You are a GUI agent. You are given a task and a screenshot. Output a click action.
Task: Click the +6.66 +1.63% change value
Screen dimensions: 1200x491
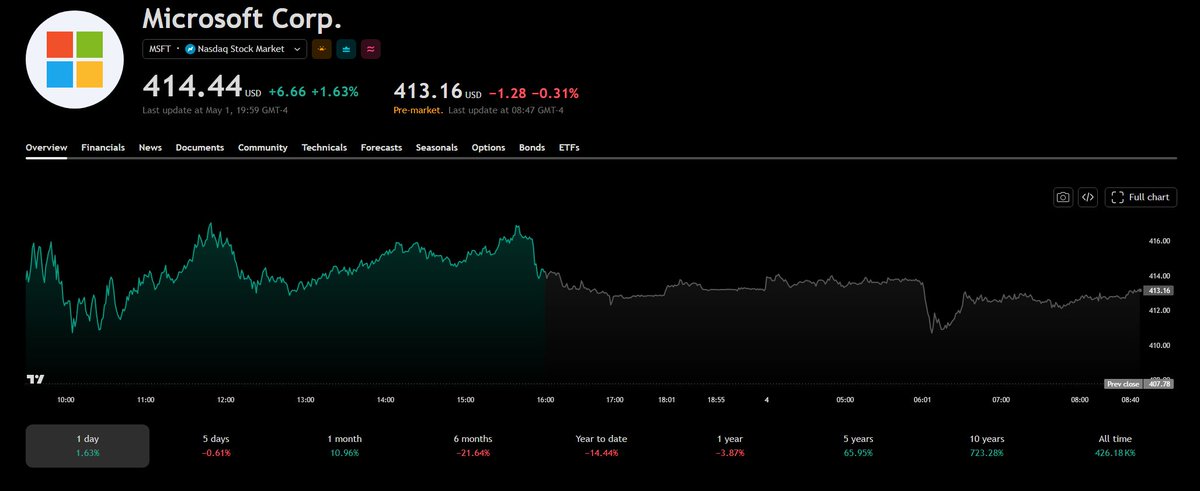[x=313, y=92]
